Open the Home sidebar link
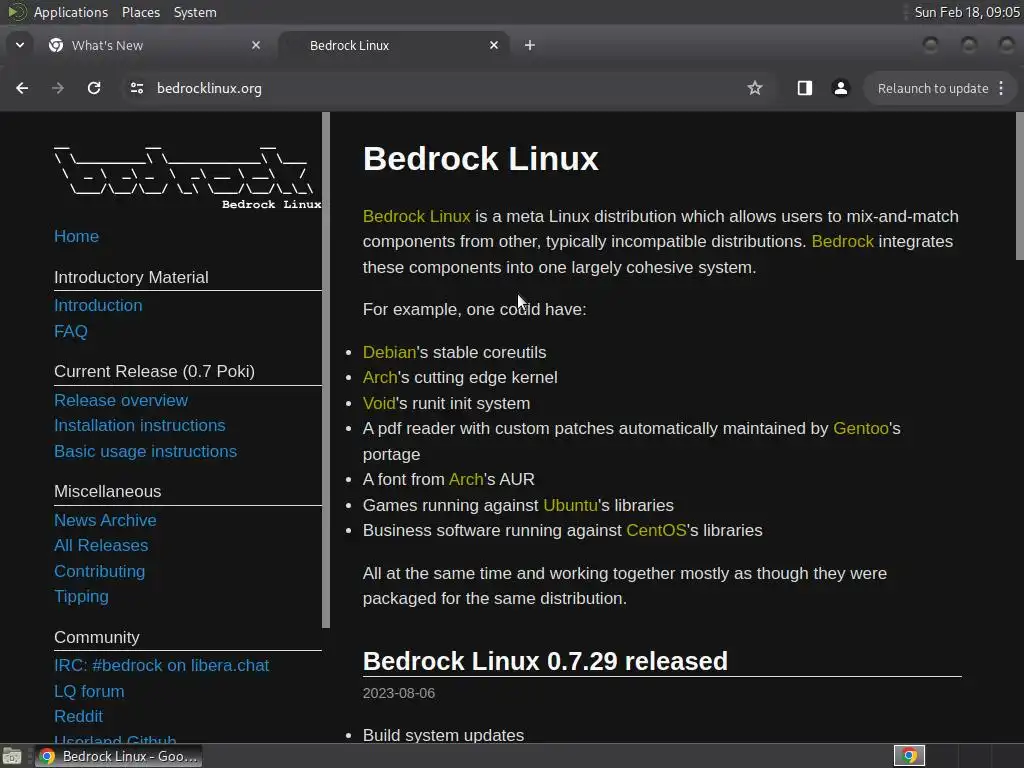This screenshot has width=1024, height=768. click(x=76, y=236)
